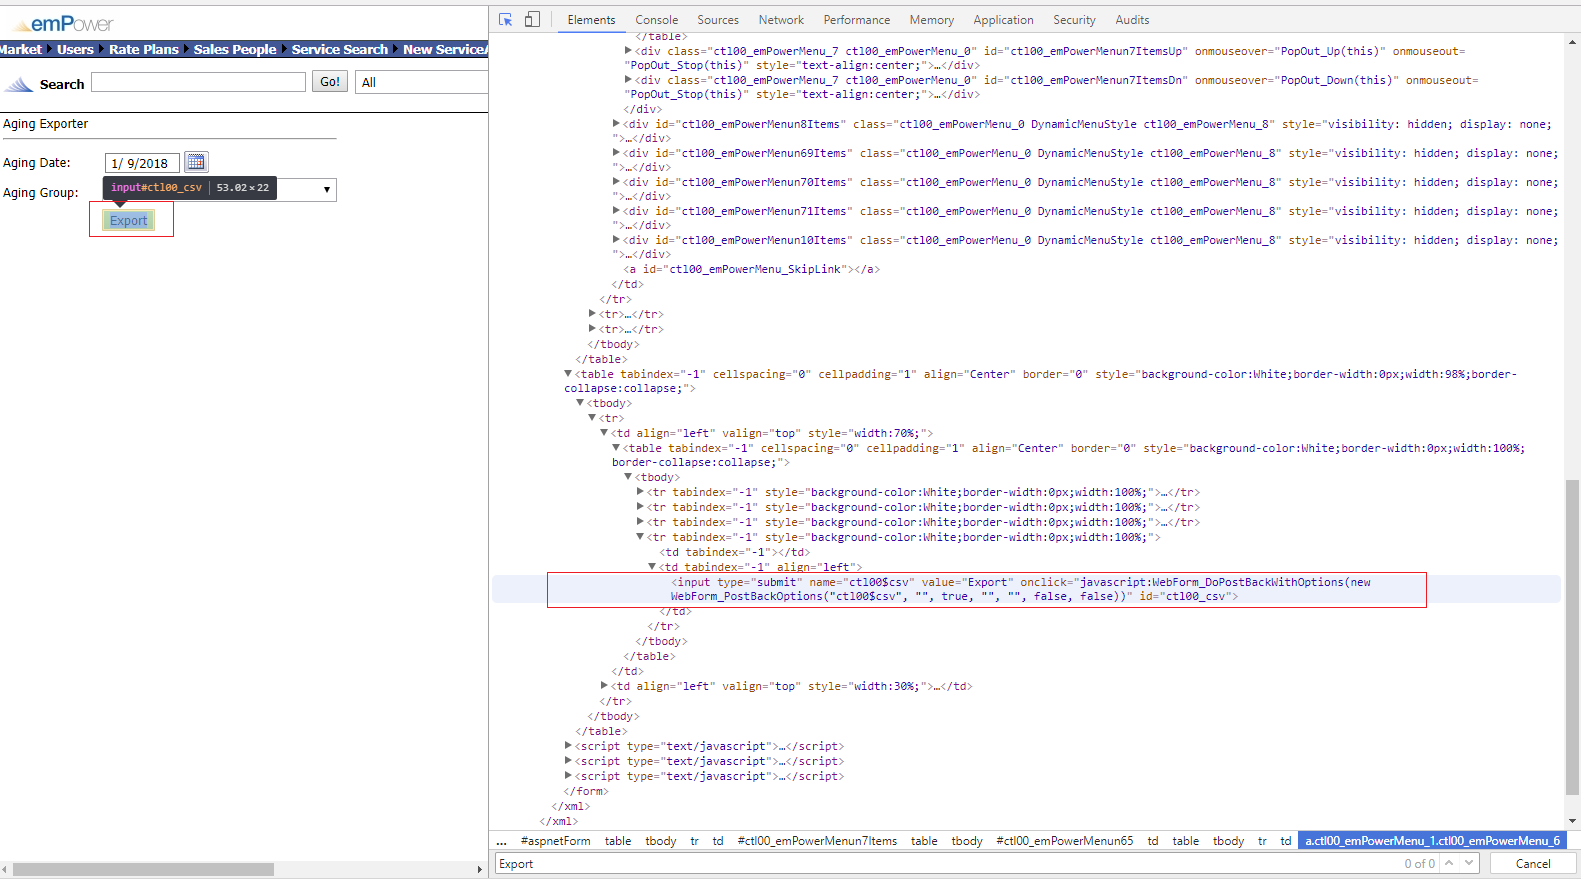
Task: Go to next search result arrow
Action: click(1469, 863)
